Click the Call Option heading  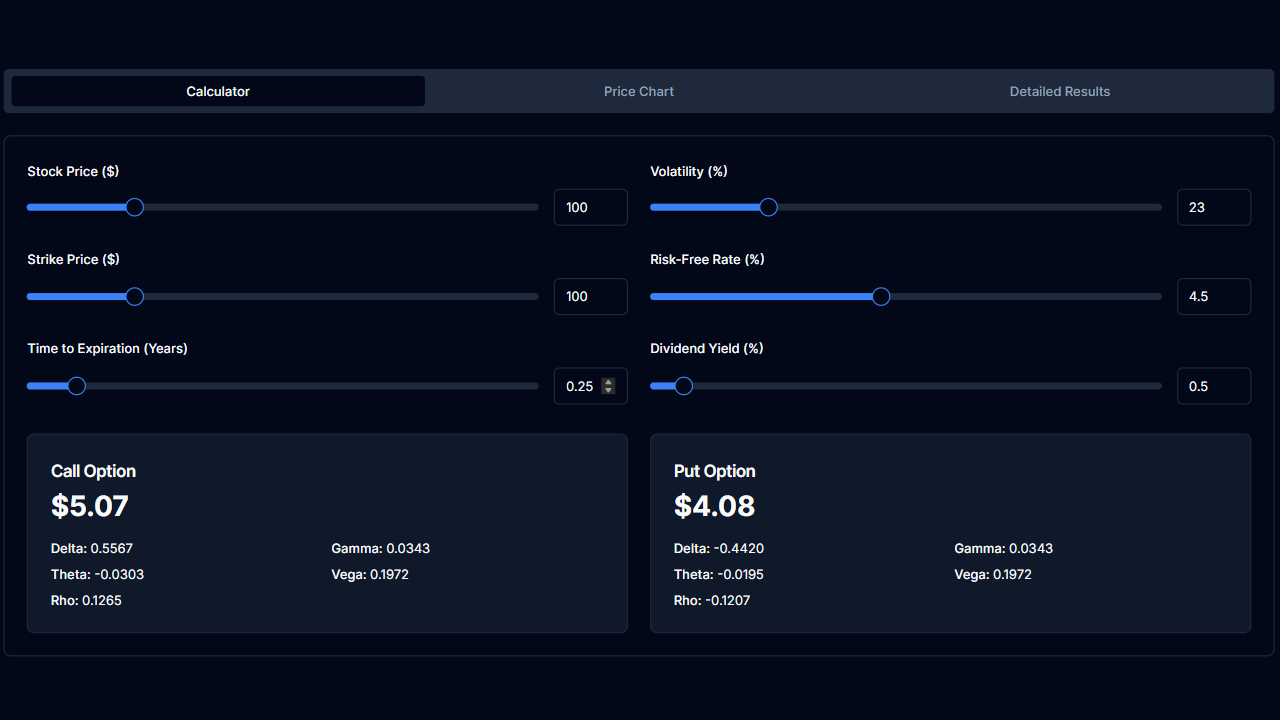coord(93,471)
